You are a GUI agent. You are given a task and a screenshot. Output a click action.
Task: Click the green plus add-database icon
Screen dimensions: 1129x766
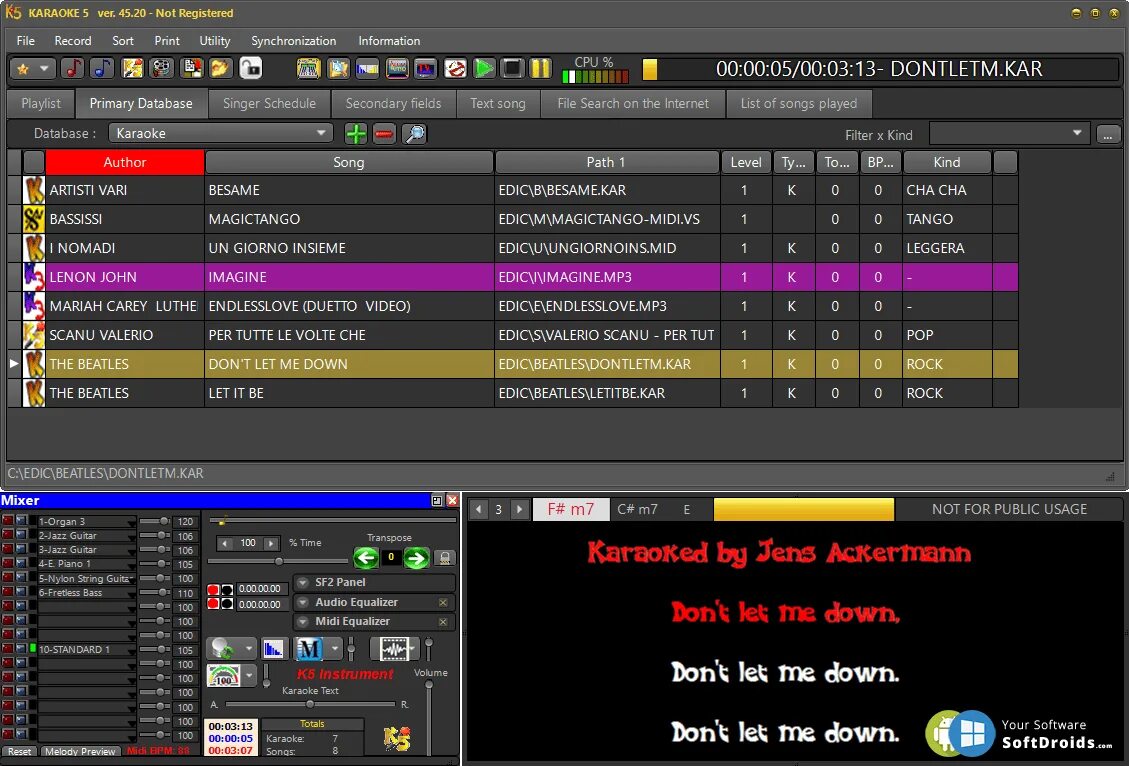pos(356,133)
